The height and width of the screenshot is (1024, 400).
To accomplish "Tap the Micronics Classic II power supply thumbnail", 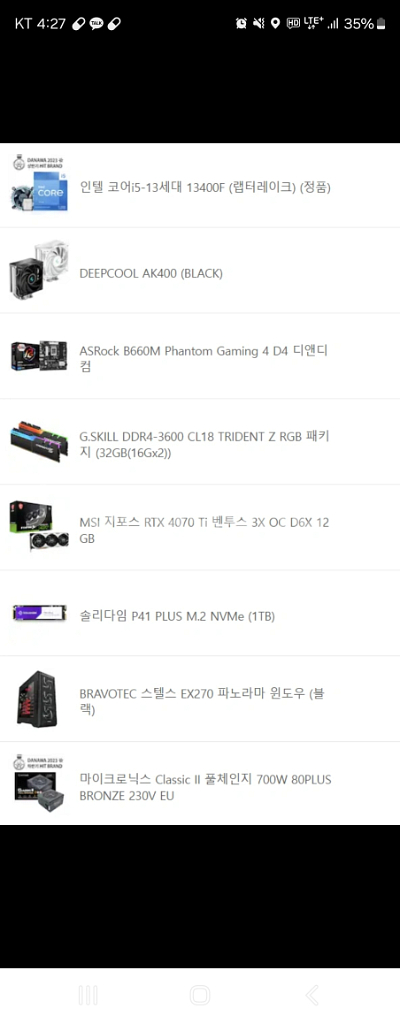I will (x=39, y=782).
